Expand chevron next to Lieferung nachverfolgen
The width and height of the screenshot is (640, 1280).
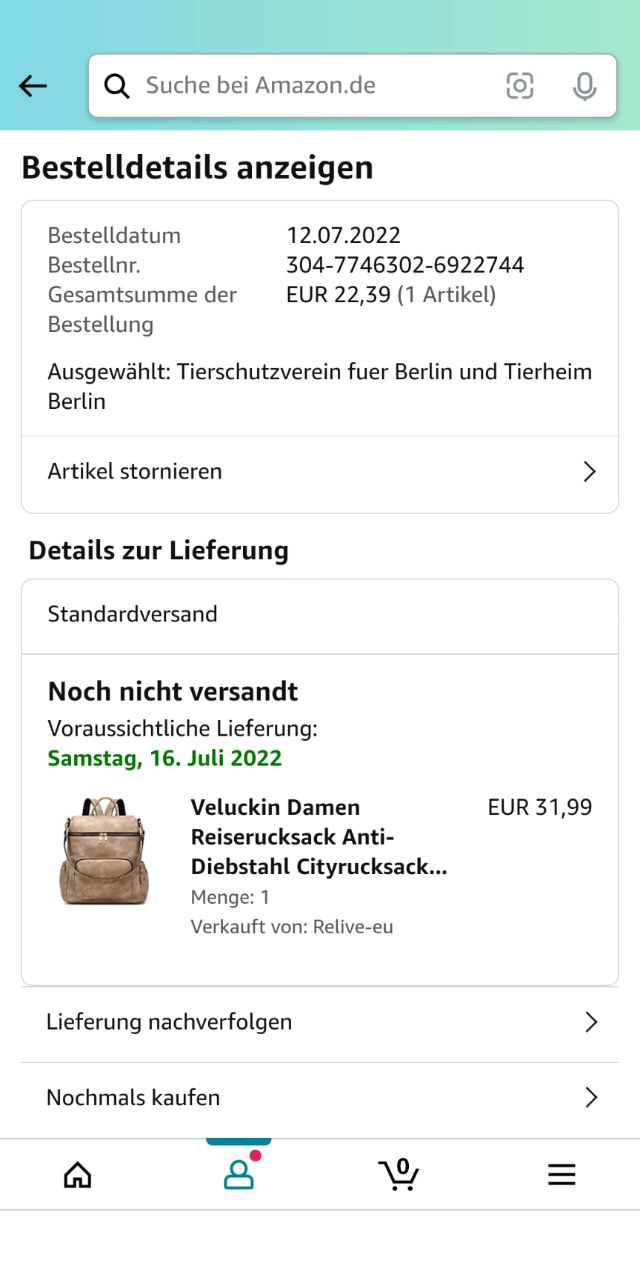590,1022
